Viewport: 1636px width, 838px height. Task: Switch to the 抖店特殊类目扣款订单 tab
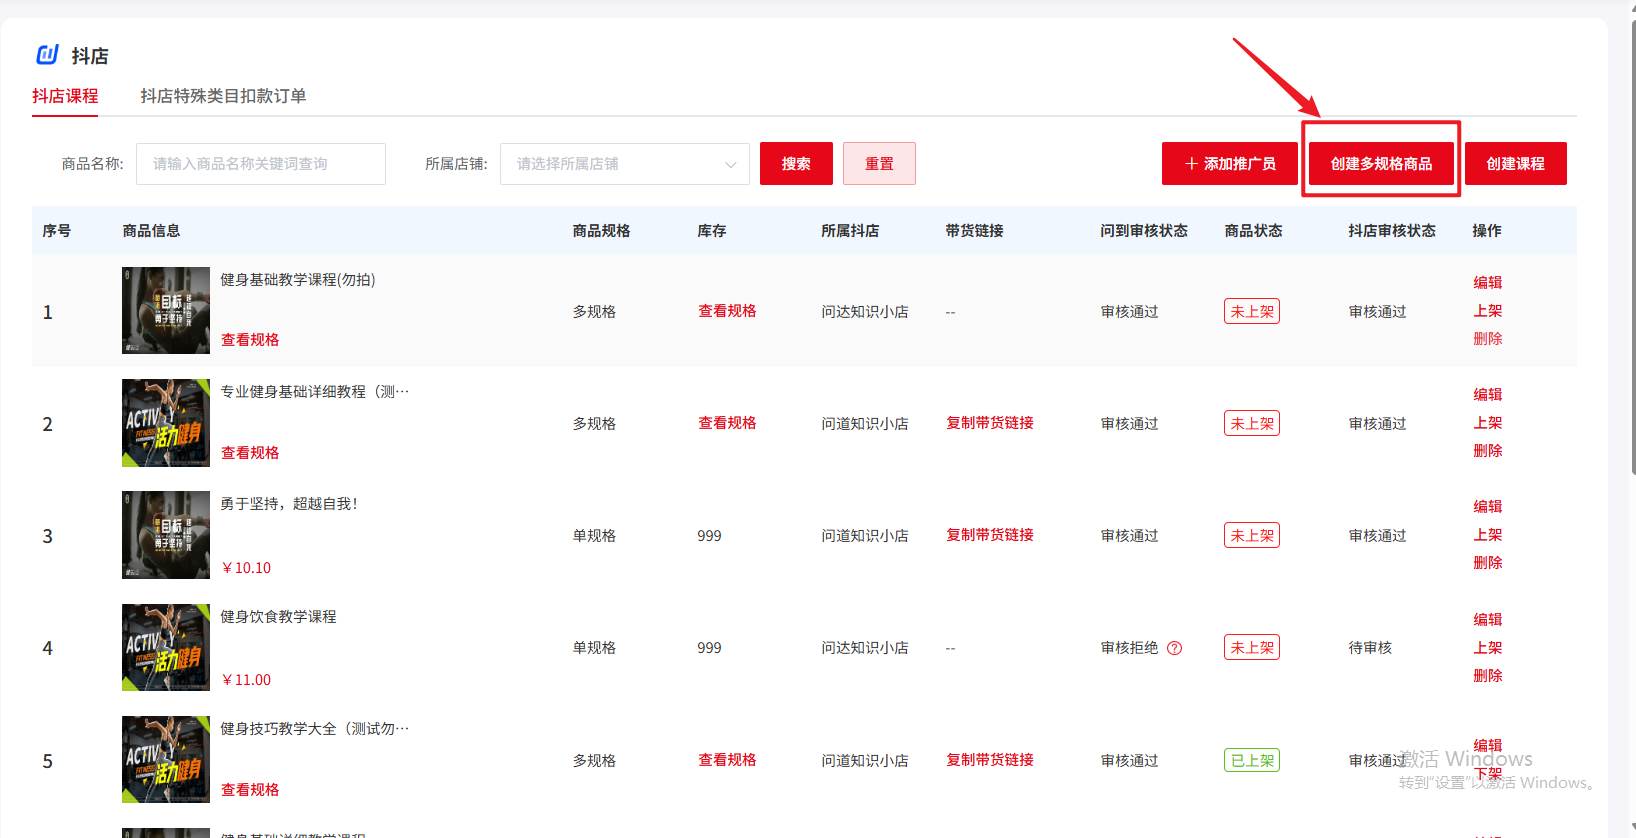pos(223,96)
